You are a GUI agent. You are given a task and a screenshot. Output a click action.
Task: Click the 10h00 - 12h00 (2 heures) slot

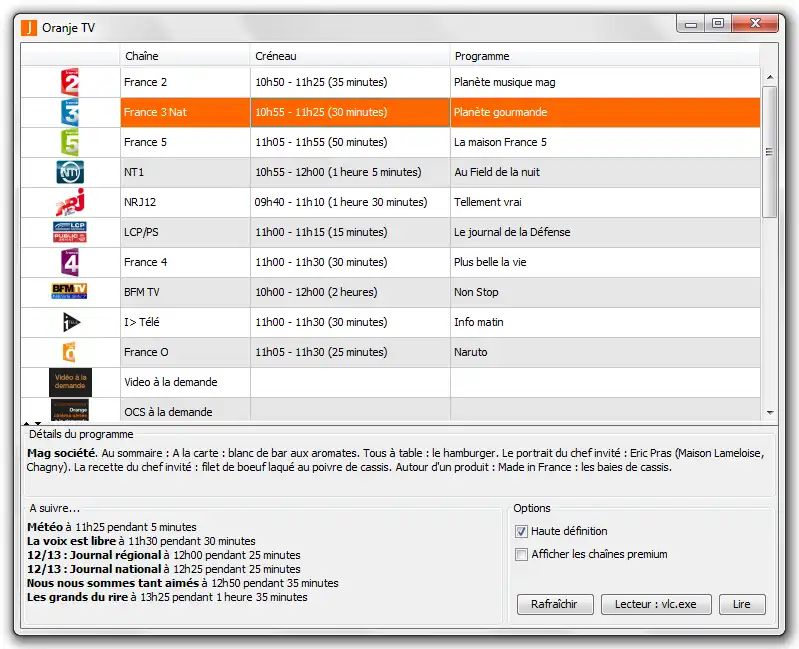(350, 292)
